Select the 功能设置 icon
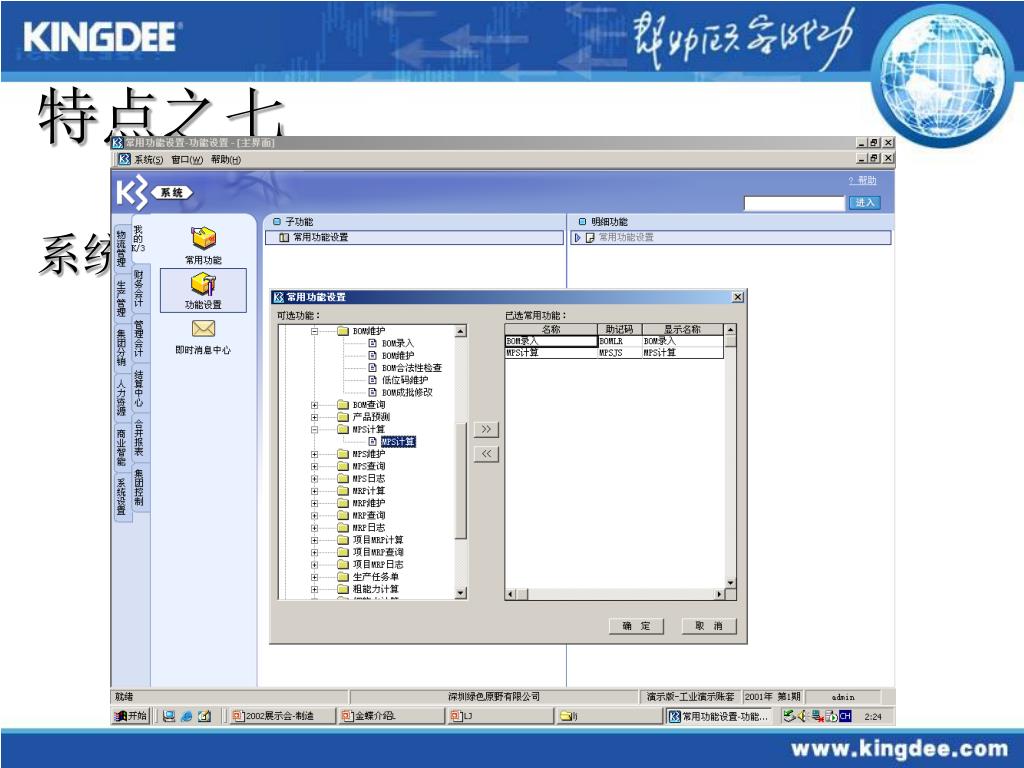Viewport: 1024px width, 768px height. tap(203, 284)
